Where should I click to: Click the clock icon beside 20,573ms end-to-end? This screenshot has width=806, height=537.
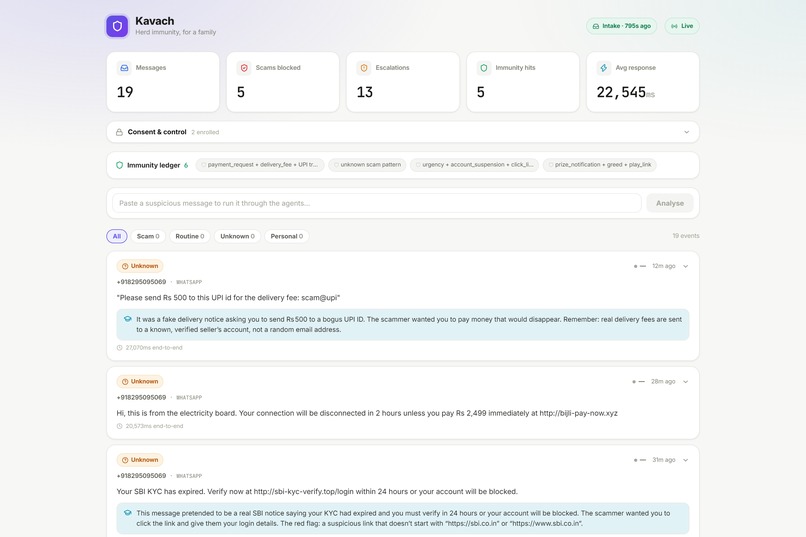[x=119, y=426]
